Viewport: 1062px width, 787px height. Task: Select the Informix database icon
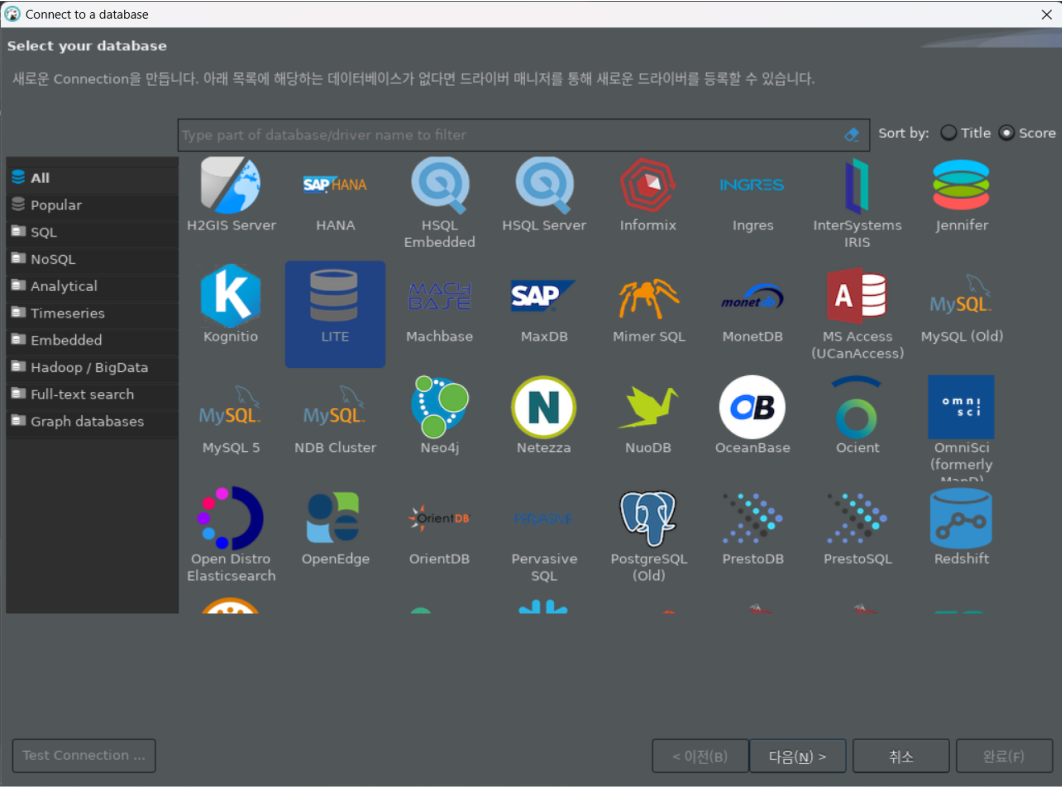coord(648,196)
